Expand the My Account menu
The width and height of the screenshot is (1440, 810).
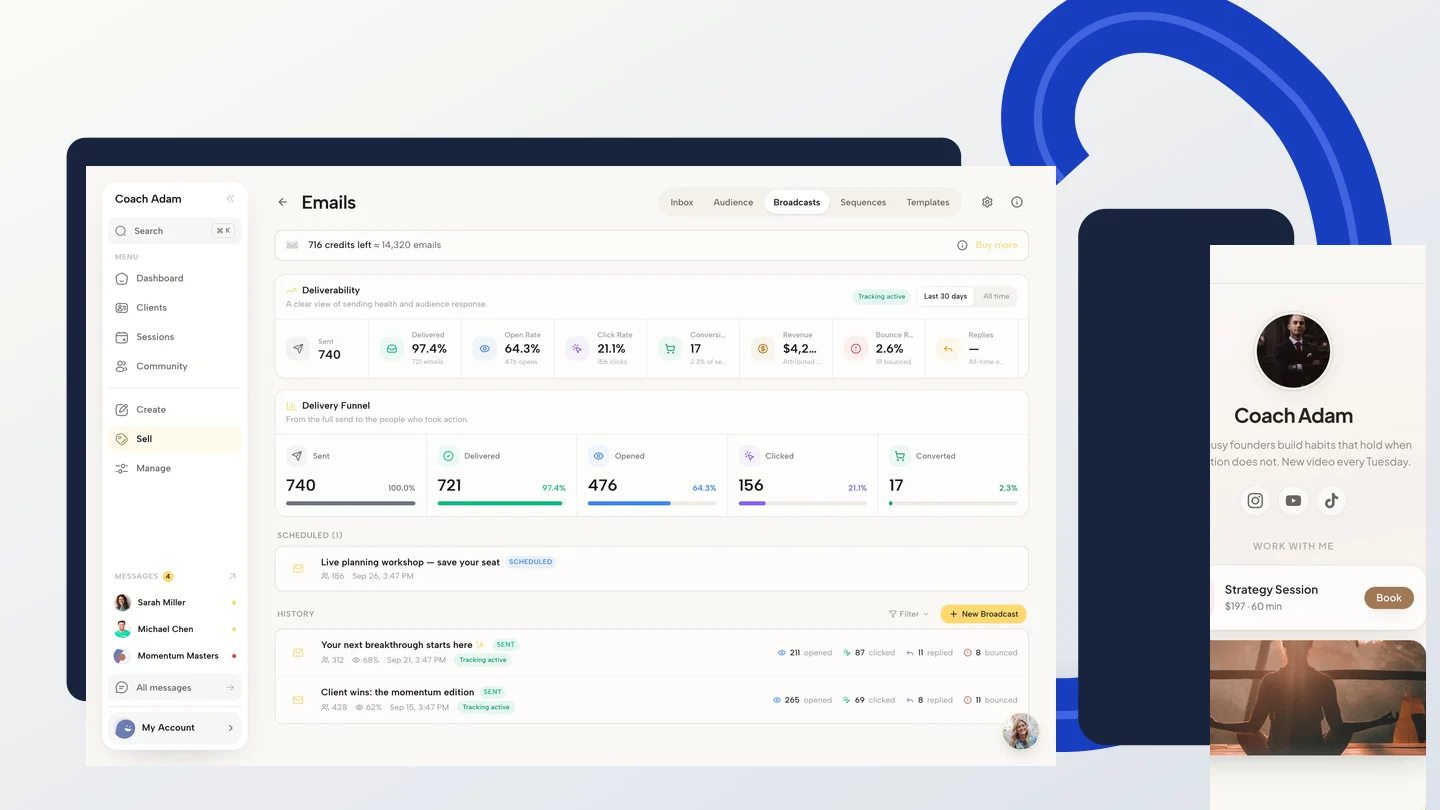(x=175, y=728)
